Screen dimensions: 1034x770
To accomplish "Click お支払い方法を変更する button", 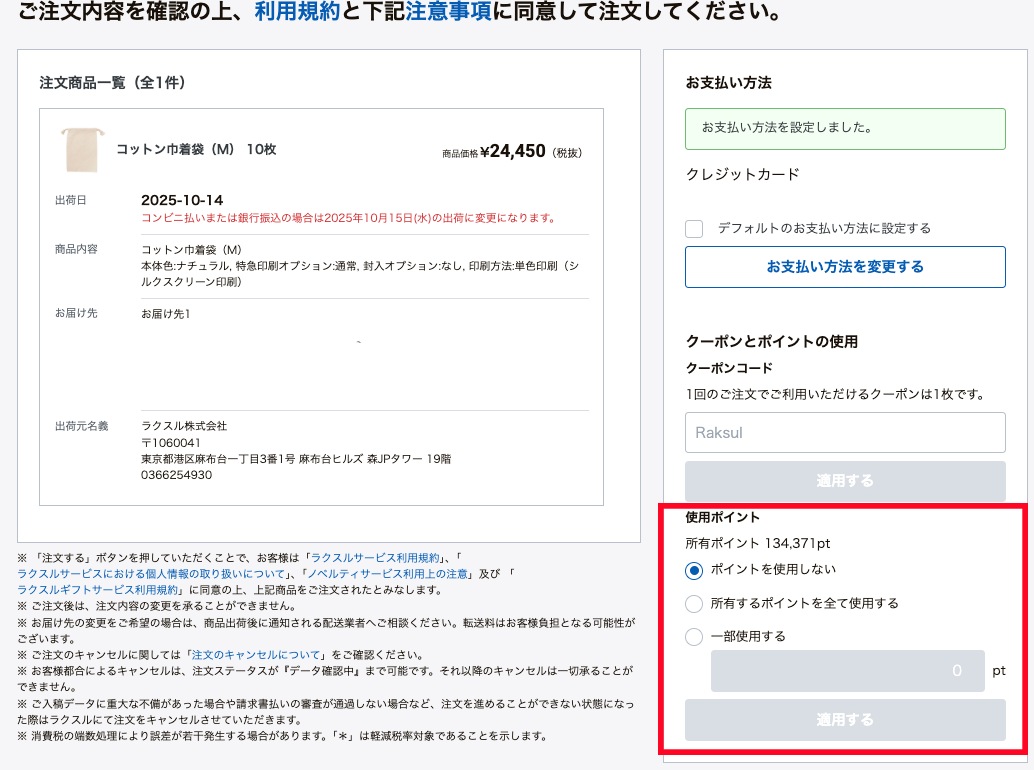I will click(x=845, y=267).
